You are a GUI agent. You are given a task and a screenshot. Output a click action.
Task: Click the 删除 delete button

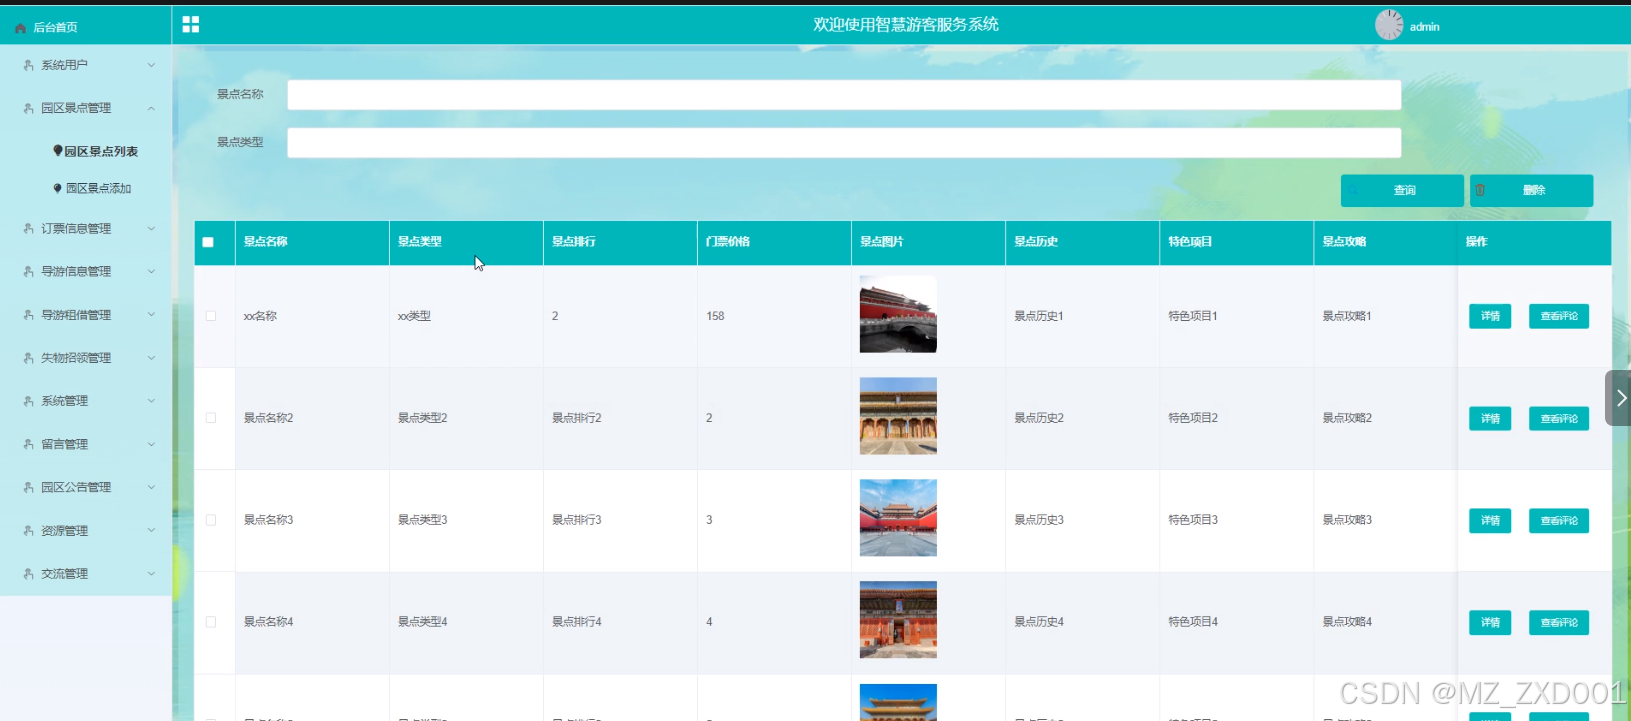[x=1532, y=190]
